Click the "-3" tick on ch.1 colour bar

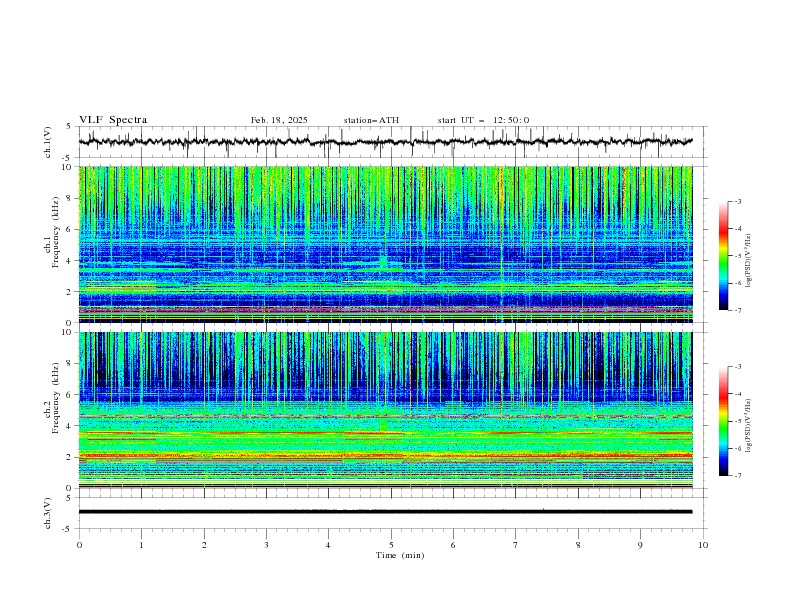[x=738, y=201]
